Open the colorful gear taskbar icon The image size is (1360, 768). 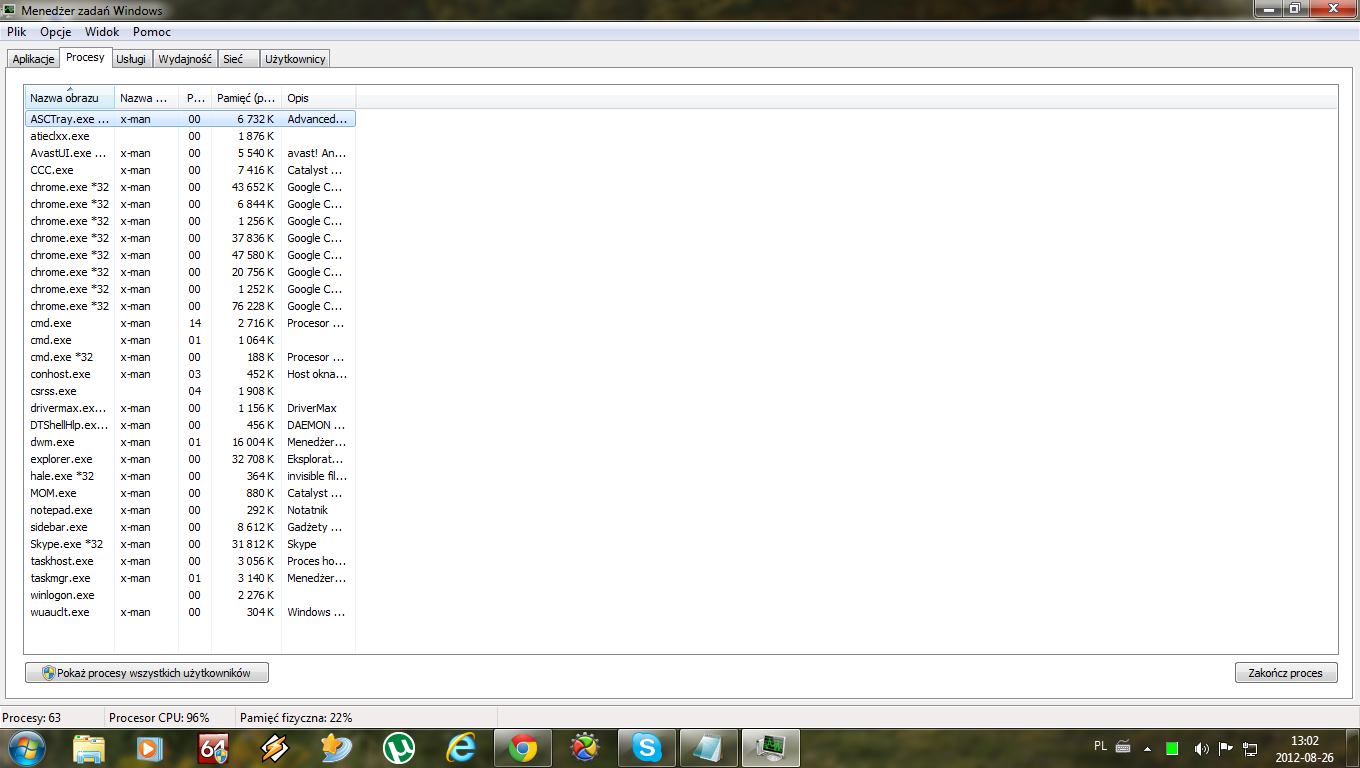(585, 747)
